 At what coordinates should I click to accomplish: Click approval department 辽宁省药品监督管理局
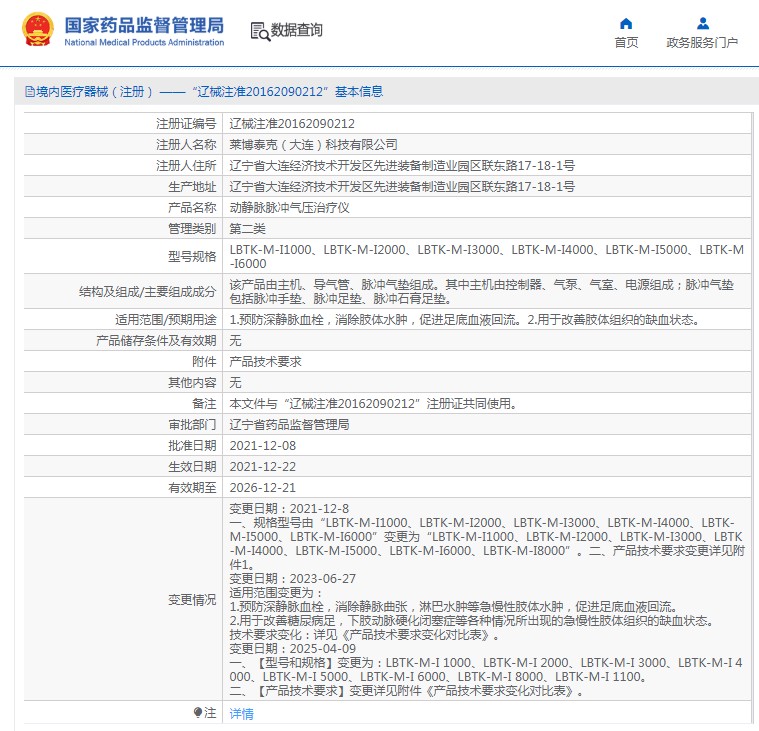click(x=289, y=425)
